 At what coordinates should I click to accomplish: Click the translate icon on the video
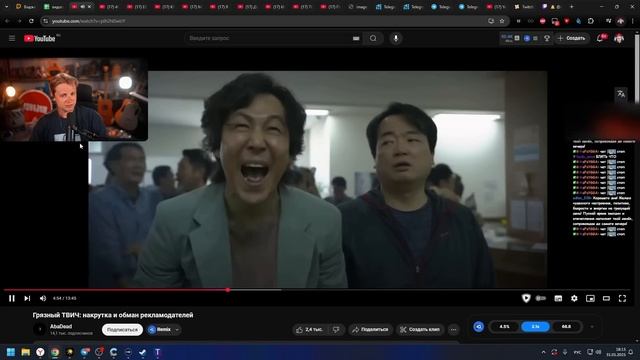621,94
